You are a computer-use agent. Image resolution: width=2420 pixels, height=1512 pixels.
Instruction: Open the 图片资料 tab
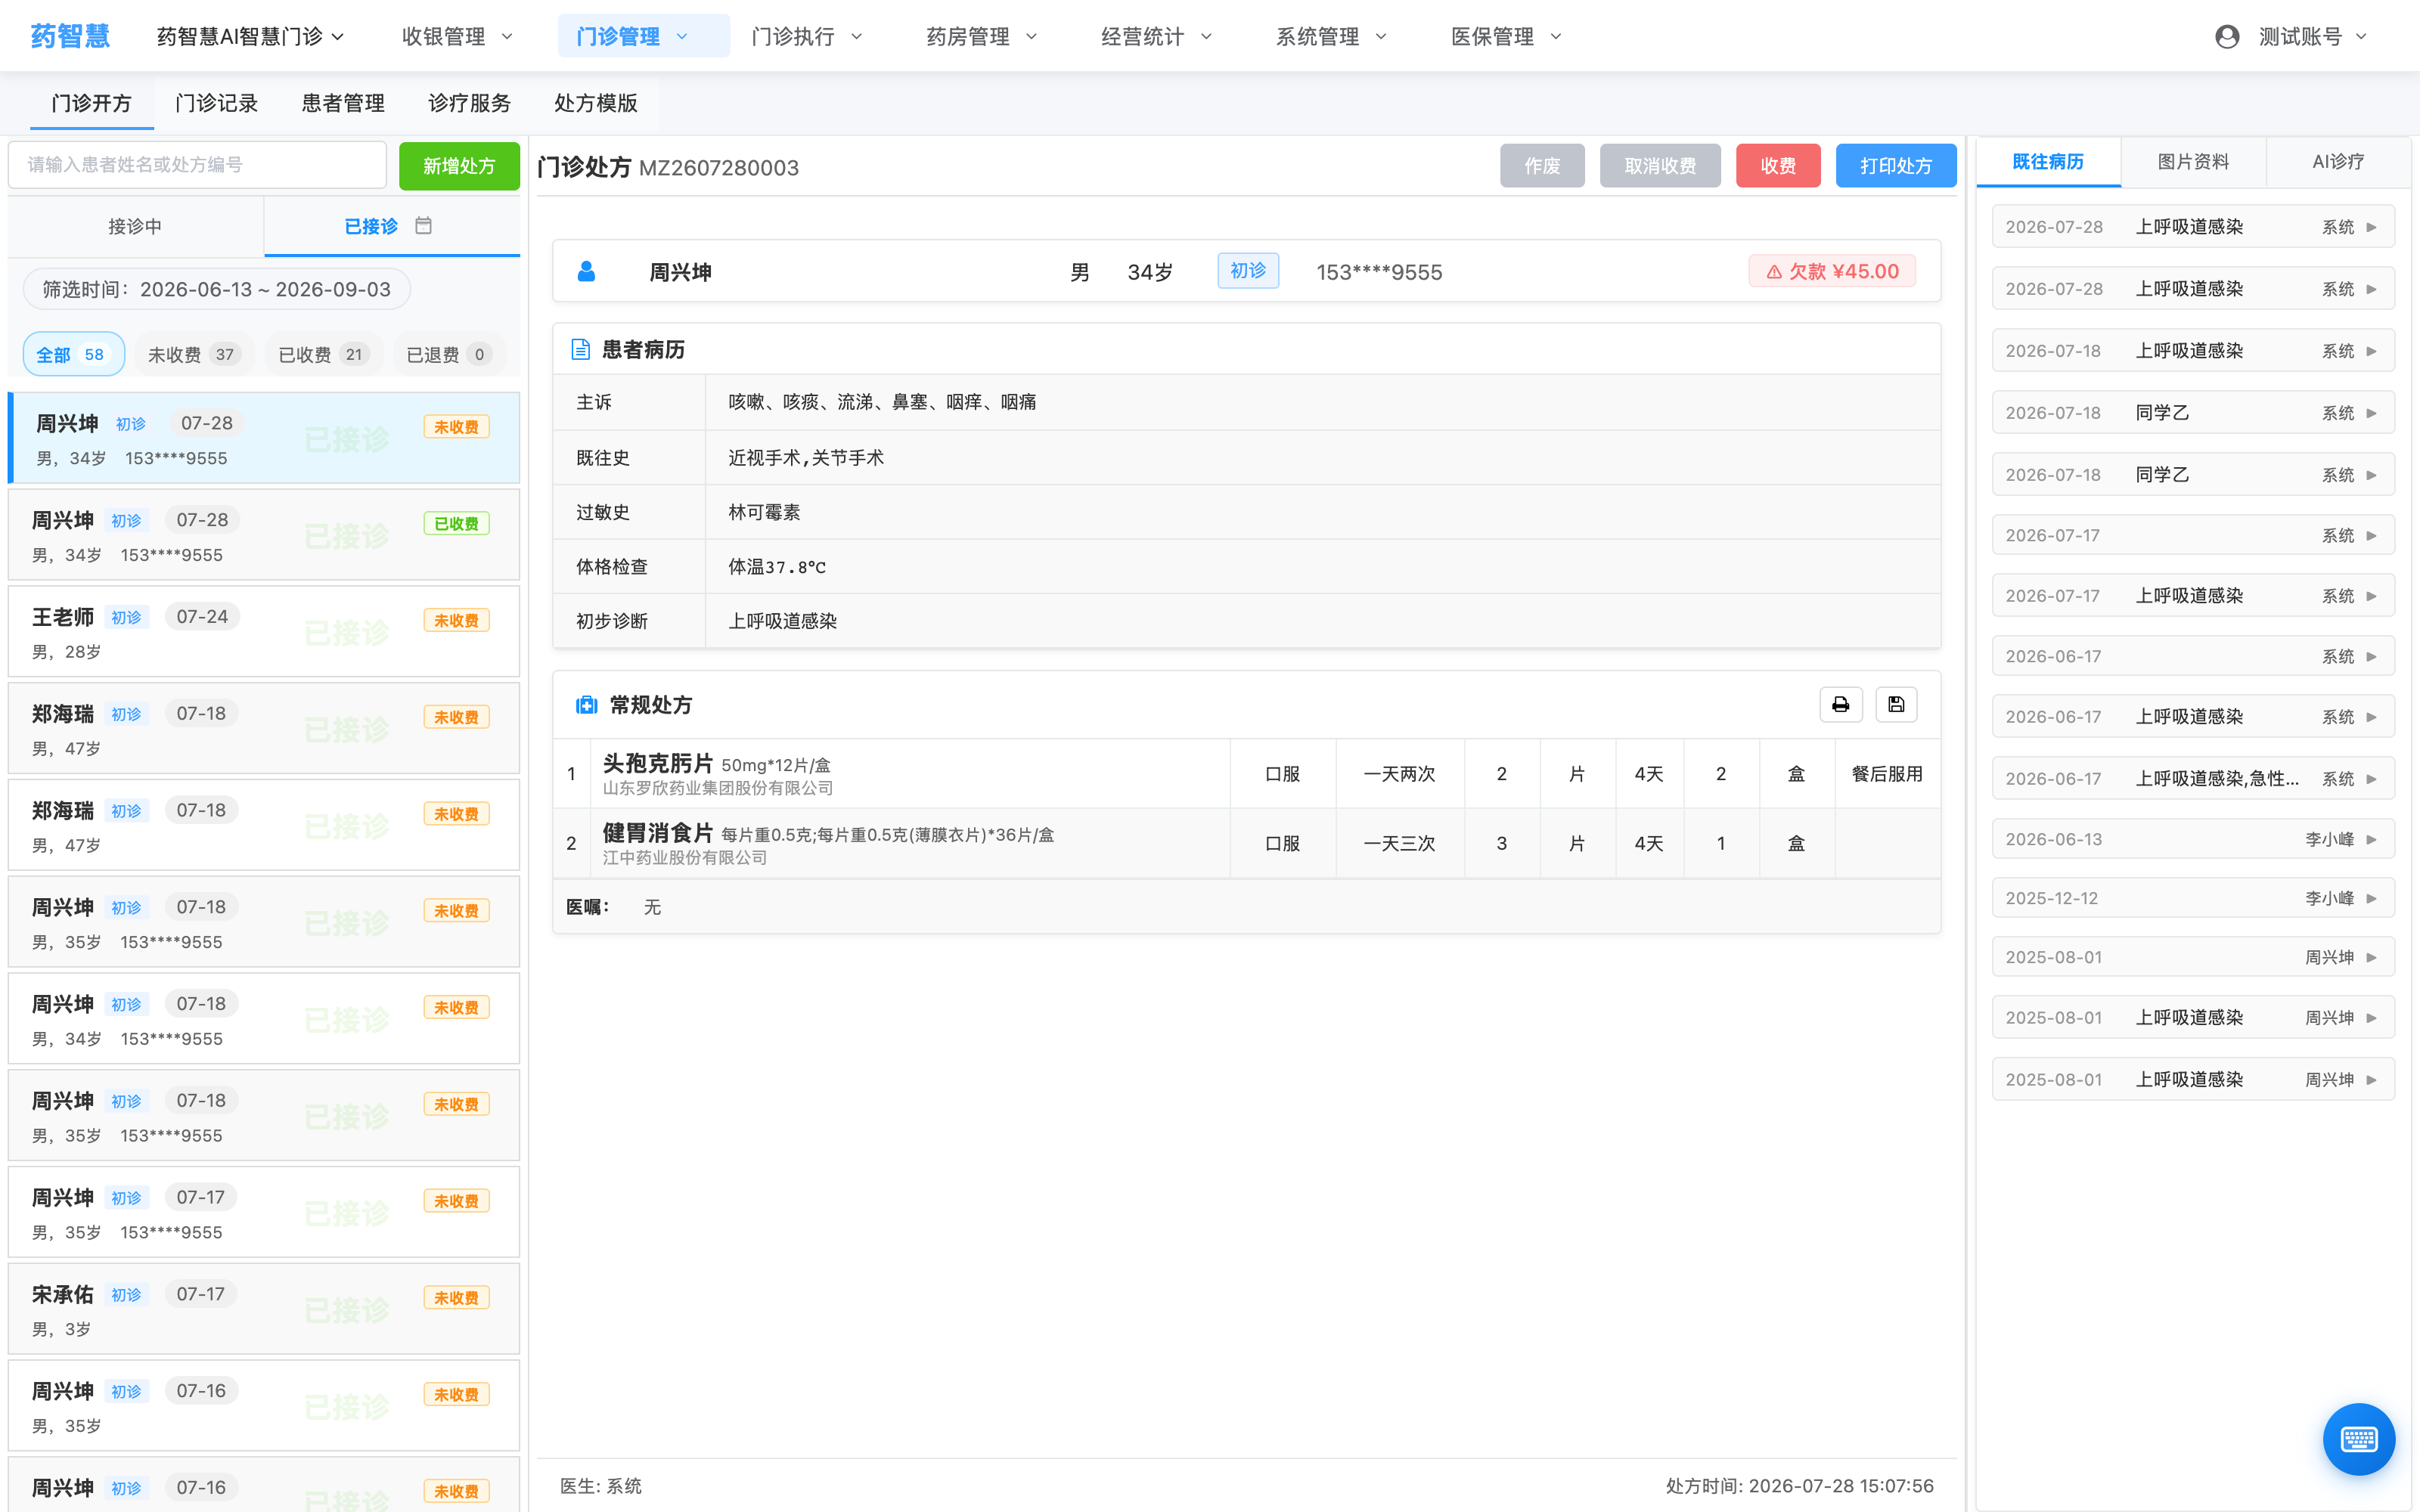pos(2193,162)
